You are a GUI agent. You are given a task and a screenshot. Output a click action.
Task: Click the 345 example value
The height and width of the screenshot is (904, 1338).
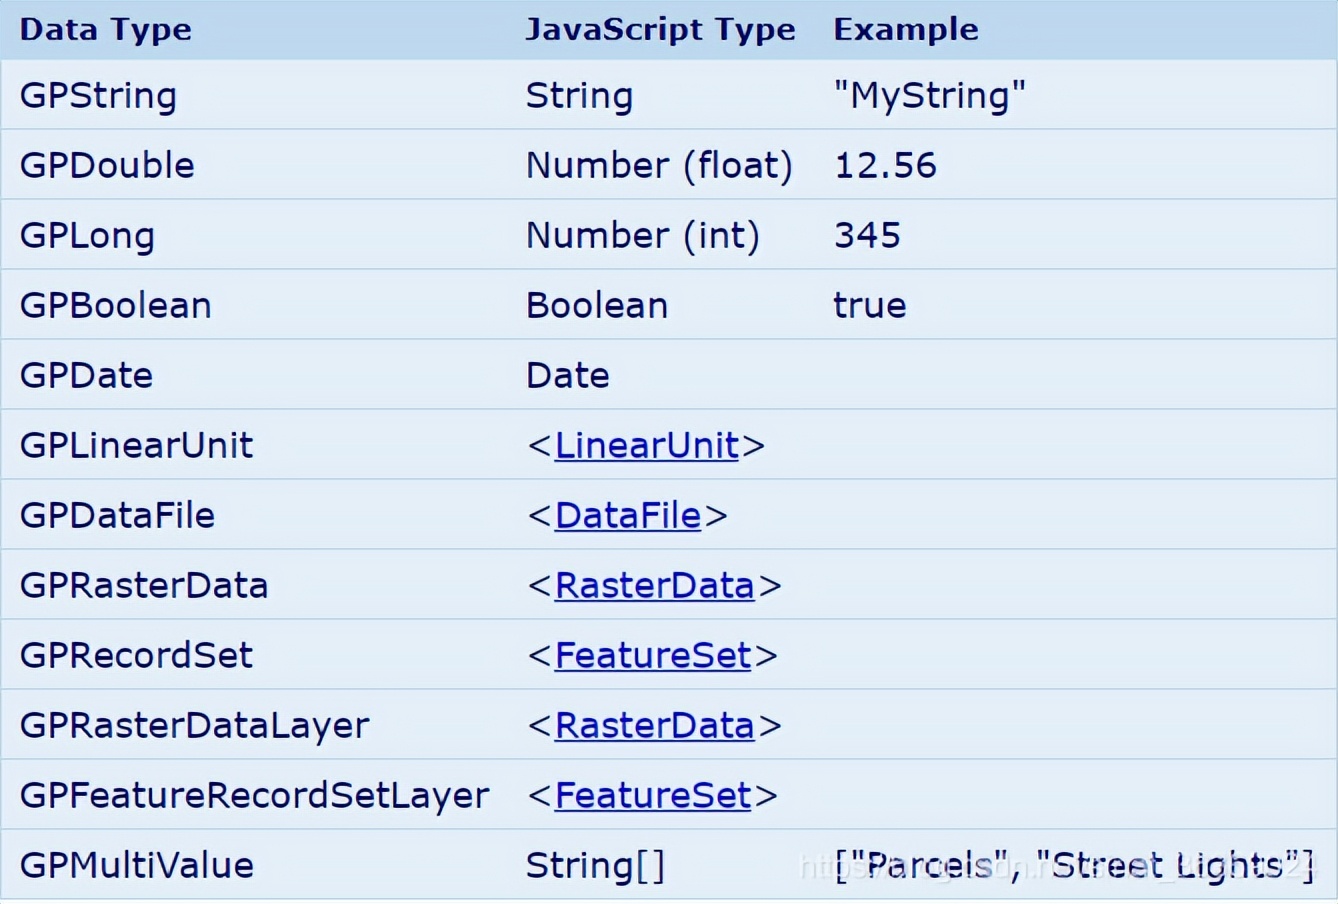[x=867, y=235]
